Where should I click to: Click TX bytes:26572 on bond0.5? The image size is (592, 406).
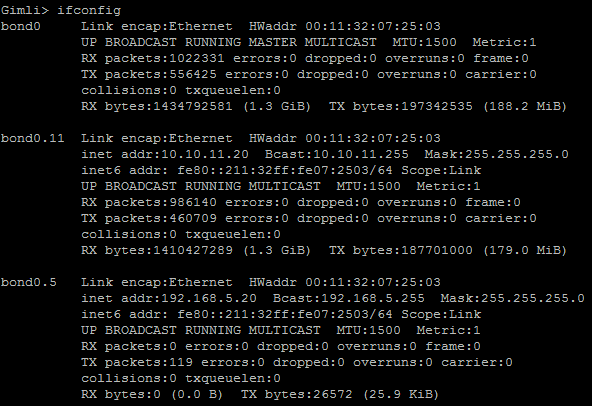[x=297, y=394]
